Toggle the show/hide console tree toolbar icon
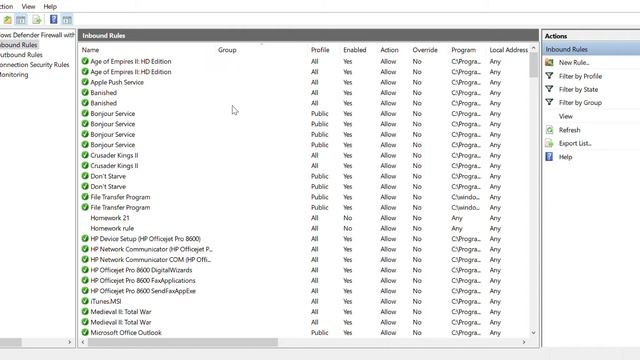The width and height of the screenshot is (640, 360). click(21, 20)
